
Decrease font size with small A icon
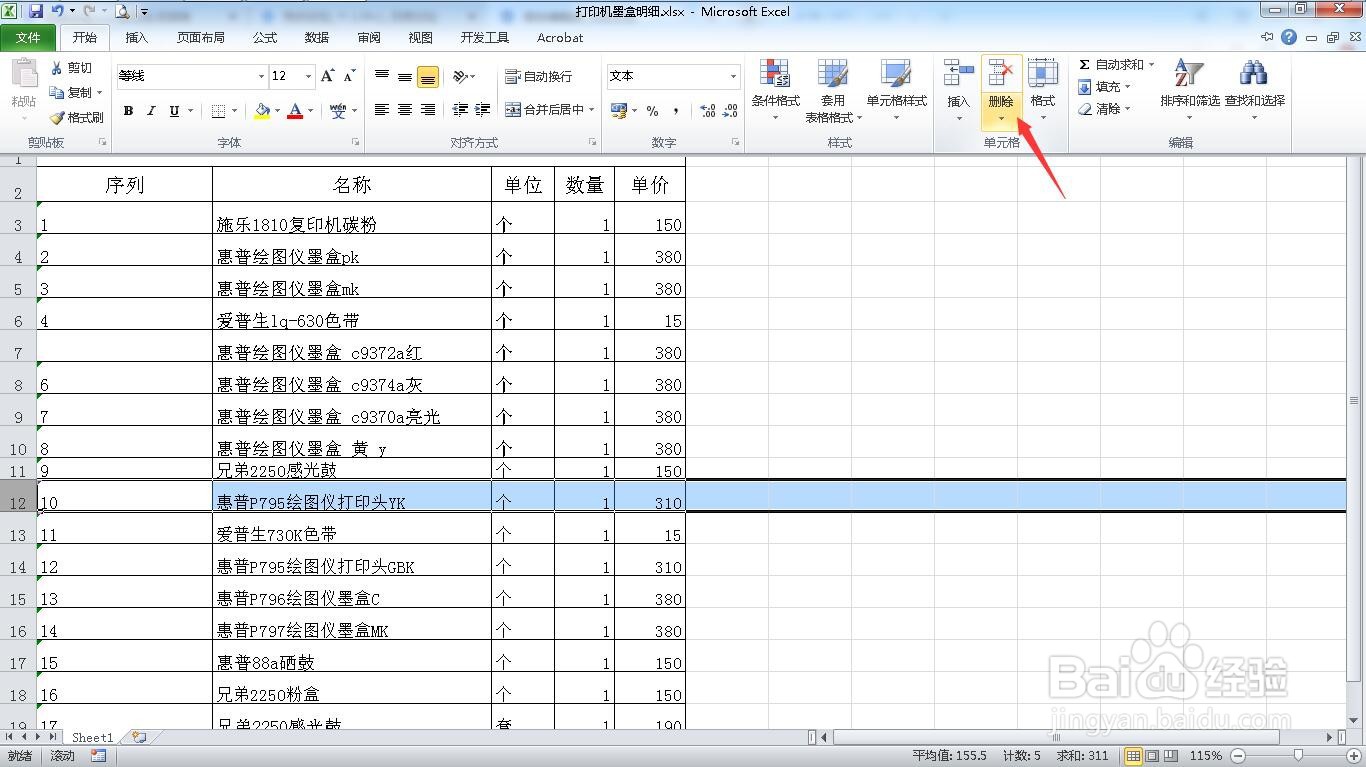point(349,76)
